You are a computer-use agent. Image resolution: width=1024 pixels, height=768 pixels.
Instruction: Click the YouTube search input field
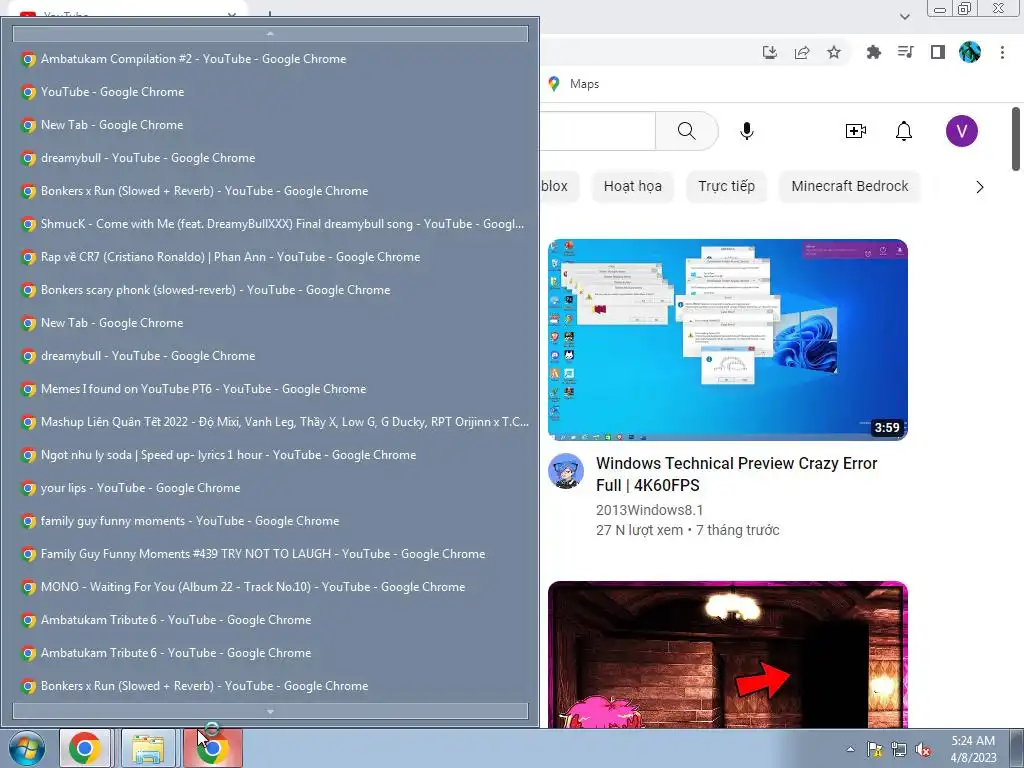coord(598,131)
